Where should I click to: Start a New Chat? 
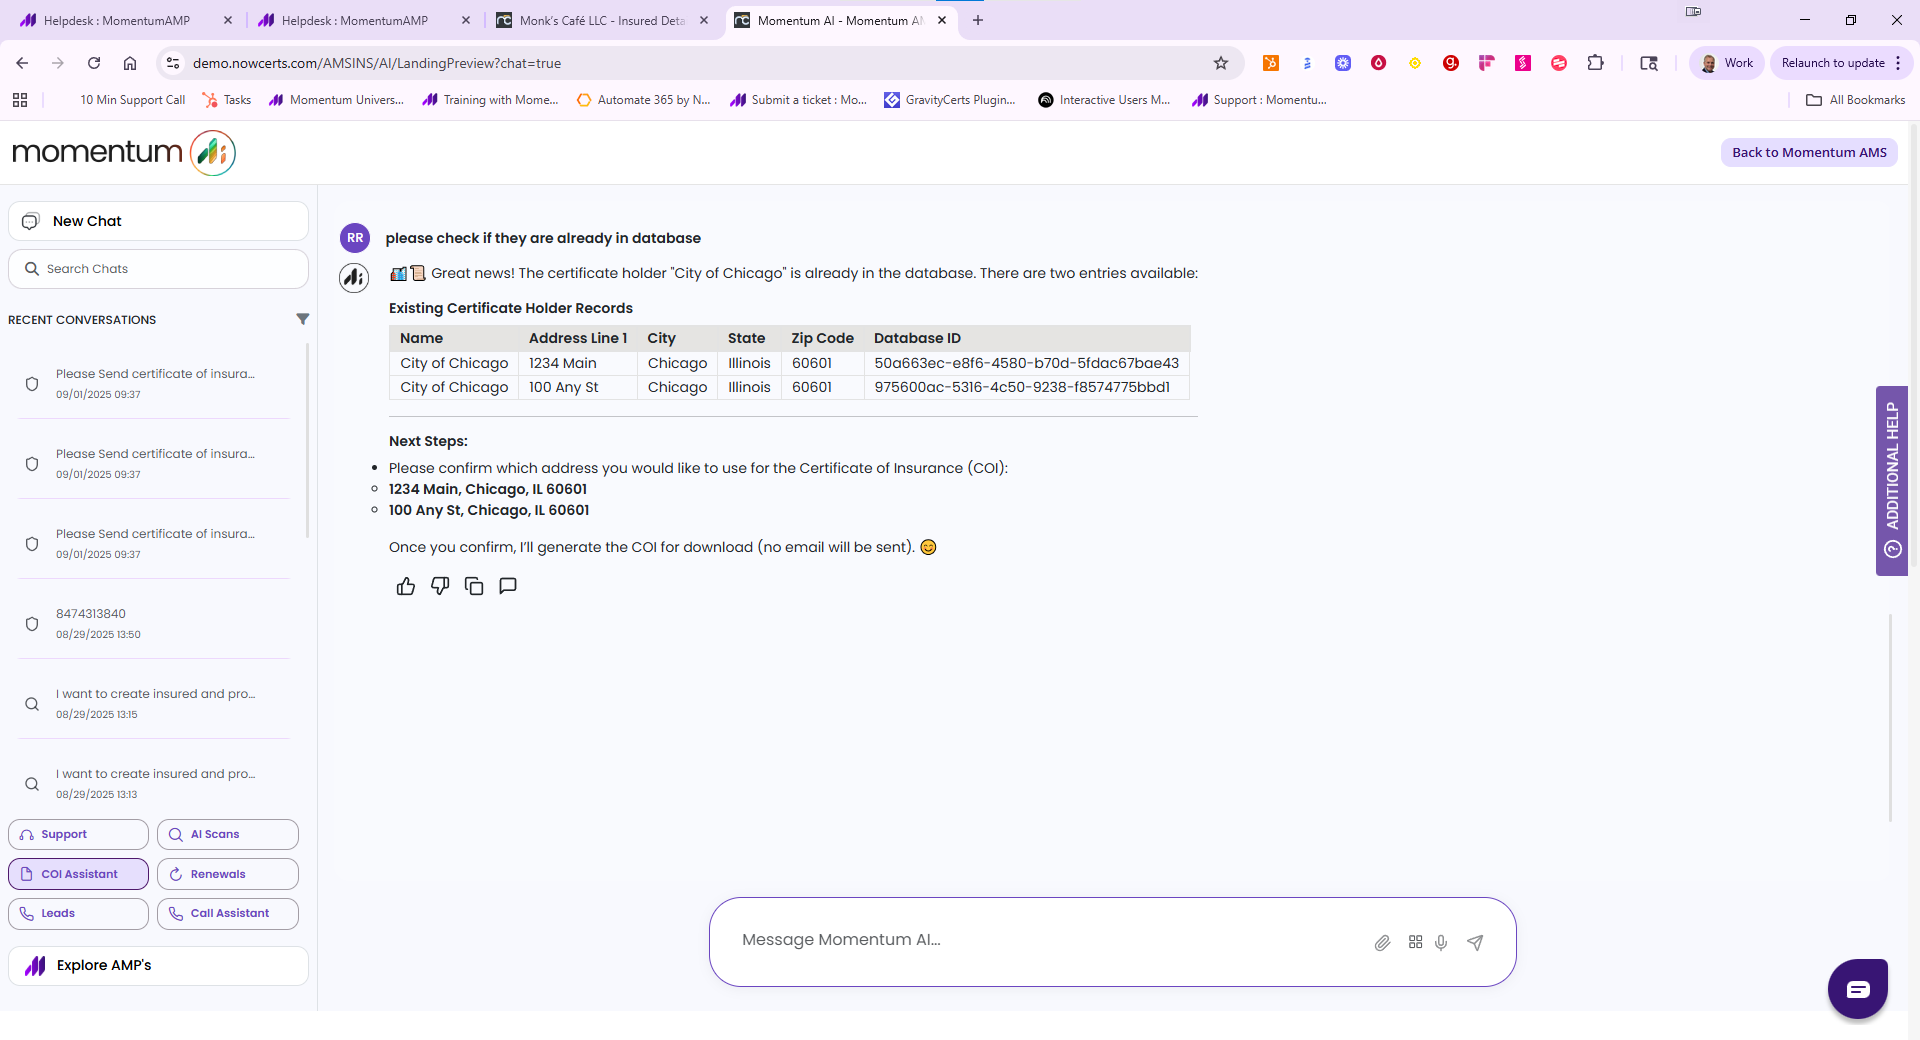pyautogui.click(x=158, y=221)
